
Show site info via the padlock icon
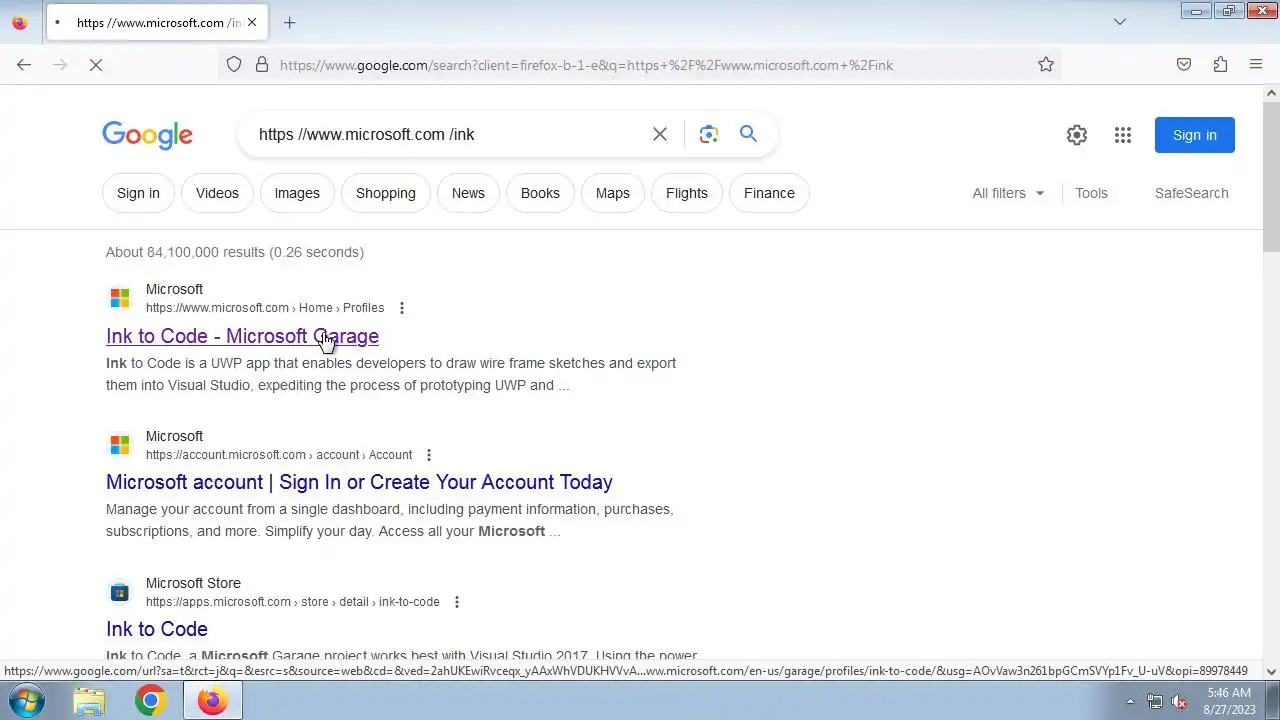262,65
